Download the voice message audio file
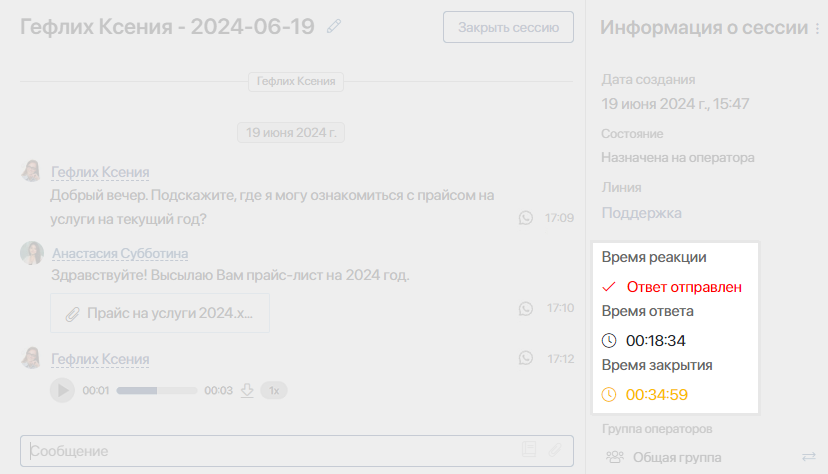This screenshot has width=828, height=474. pos(247,390)
